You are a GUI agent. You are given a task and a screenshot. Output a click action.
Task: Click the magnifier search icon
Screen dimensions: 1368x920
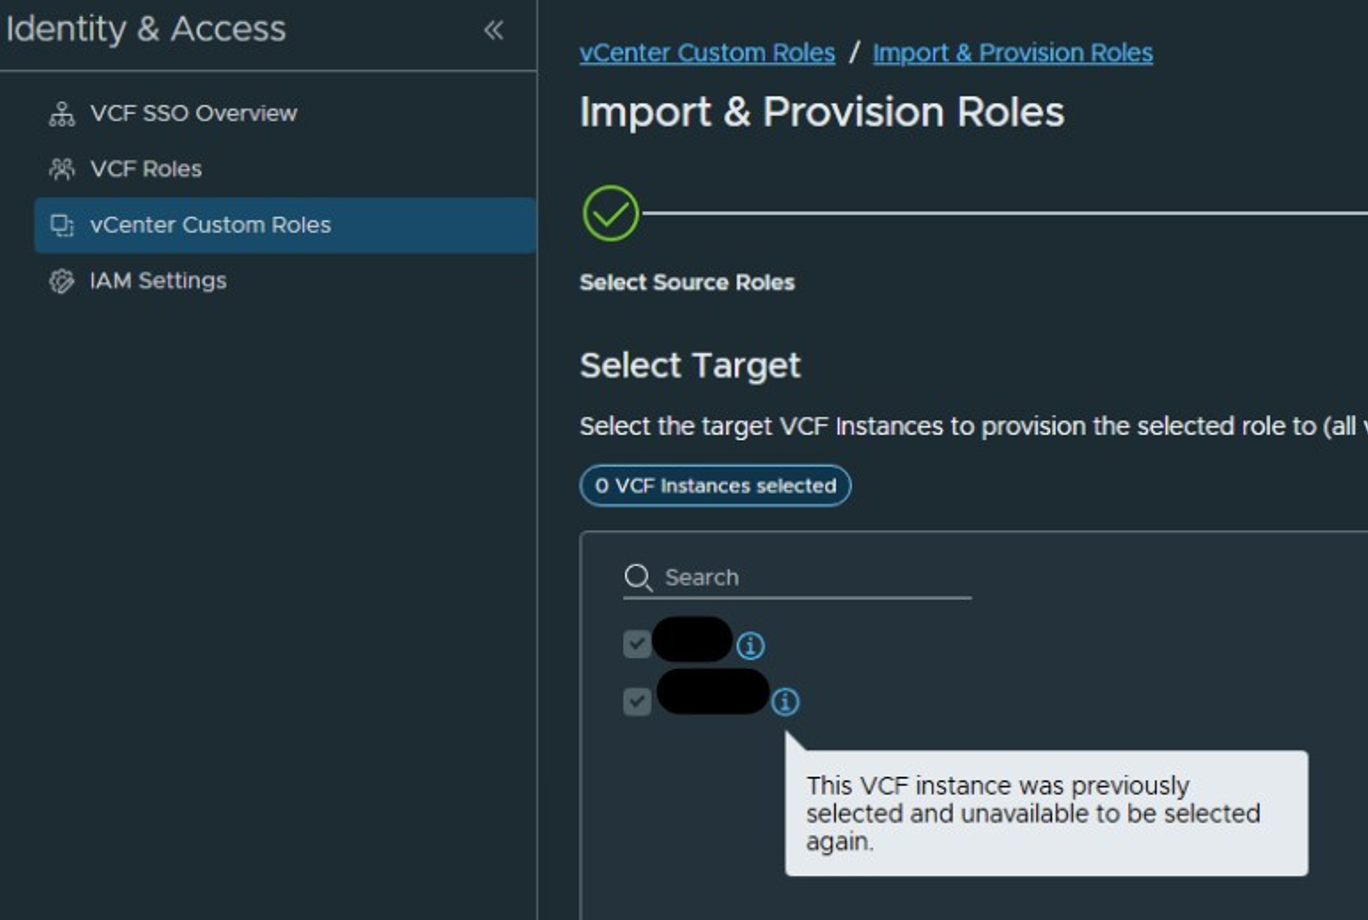638,577
